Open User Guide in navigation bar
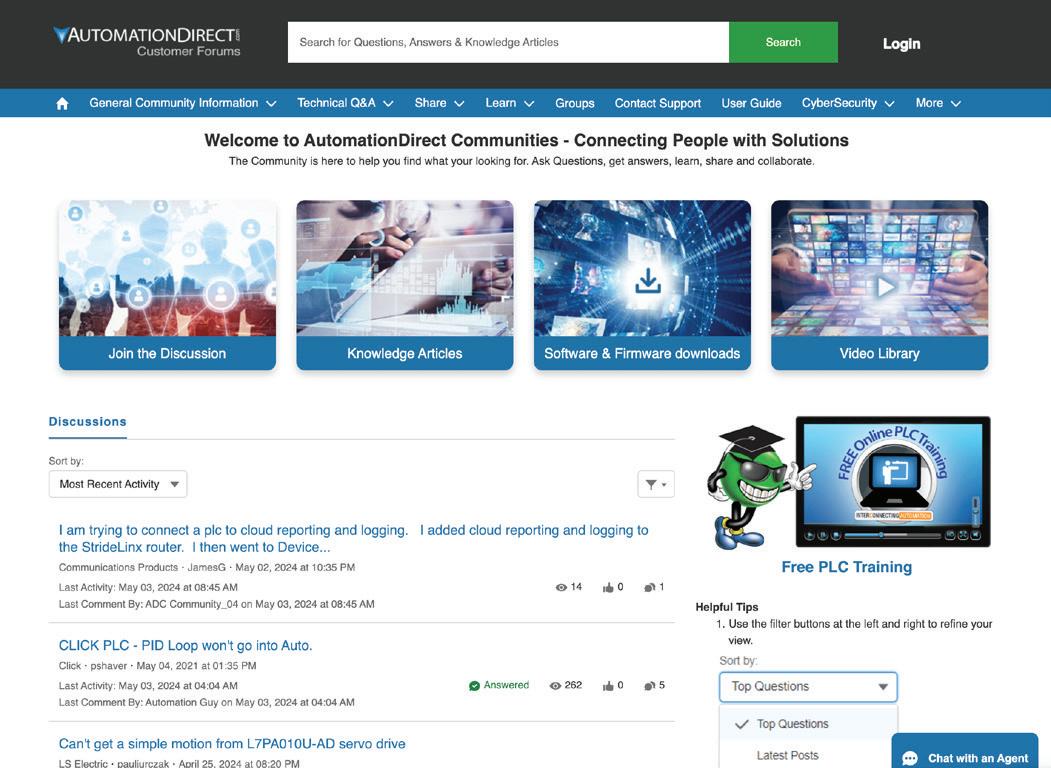Image resolution: width=1051 pixels, height=768 pixels. click(x=751, y=103)
